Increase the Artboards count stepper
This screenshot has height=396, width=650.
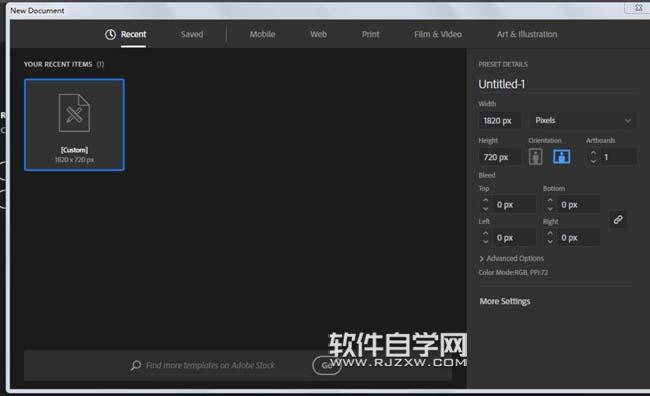point(593,153)
